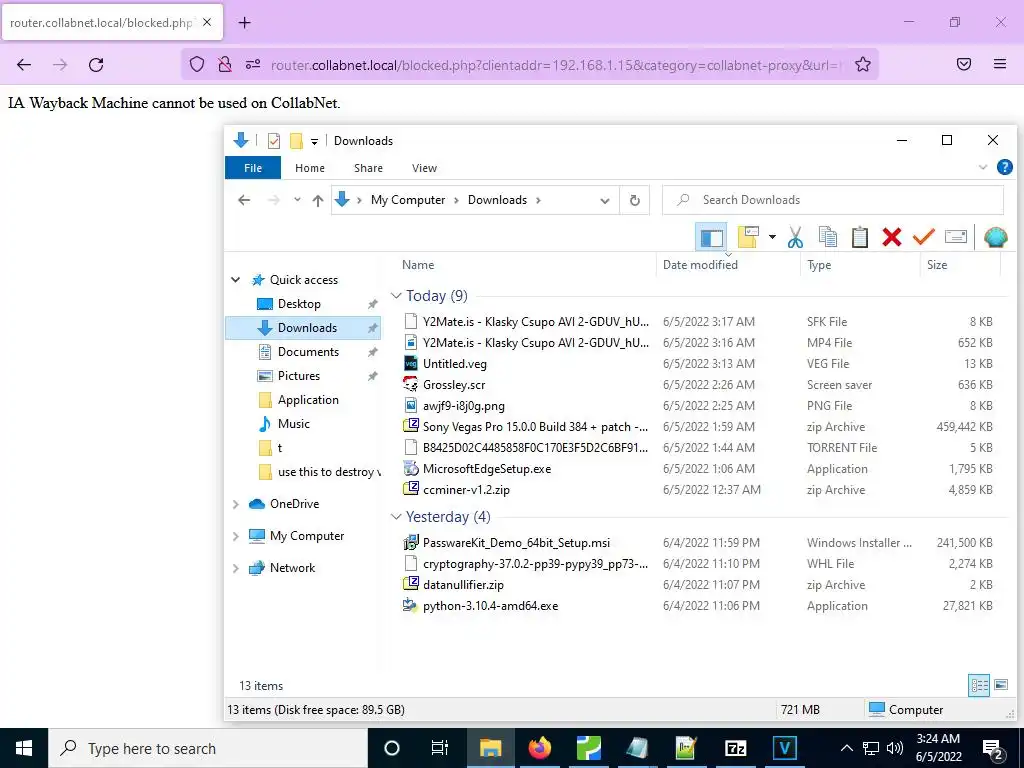Click the Search Downloads field
Image resolution: width=1024 pixels, height=768 pixels.
pyautogui.click(x=833, y=200)
